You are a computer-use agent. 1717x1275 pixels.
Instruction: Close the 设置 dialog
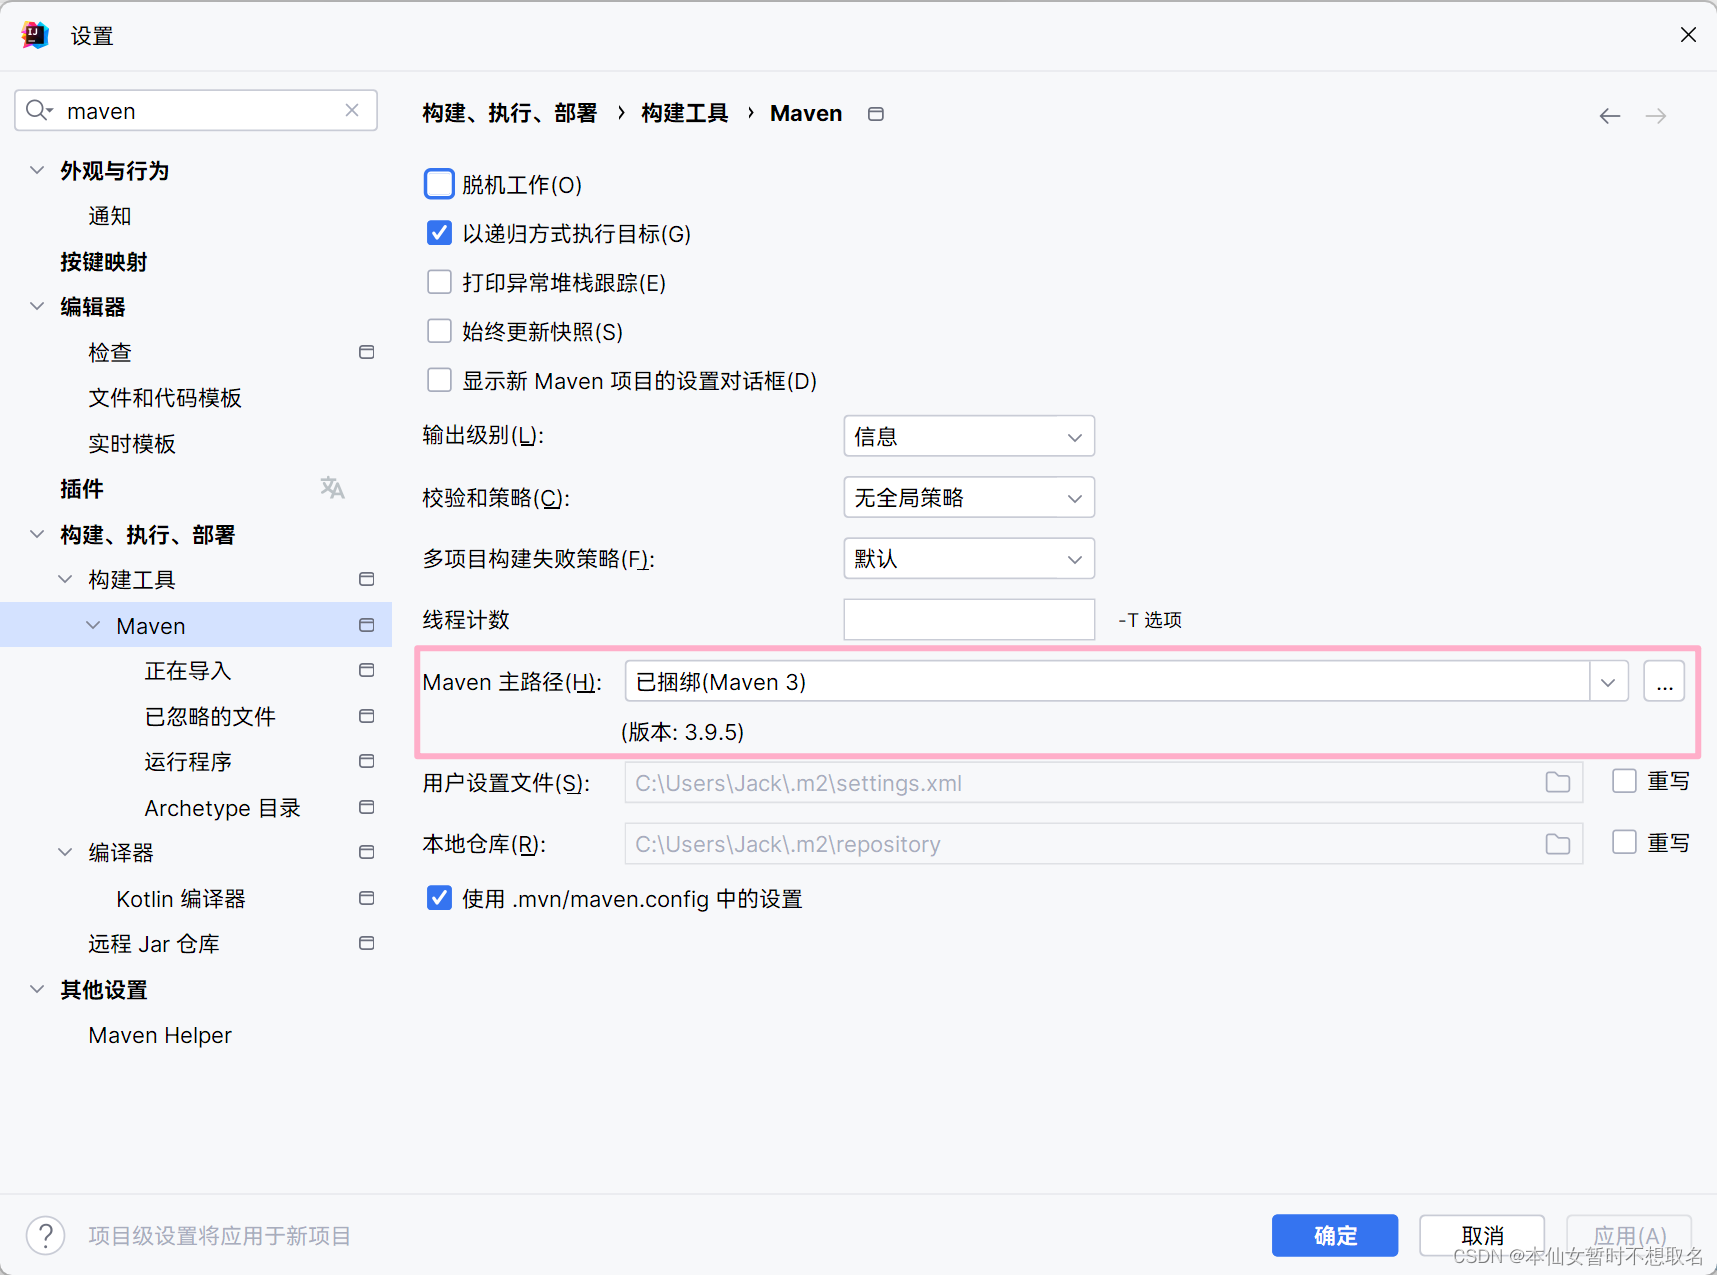click(x=1688, y=35)
